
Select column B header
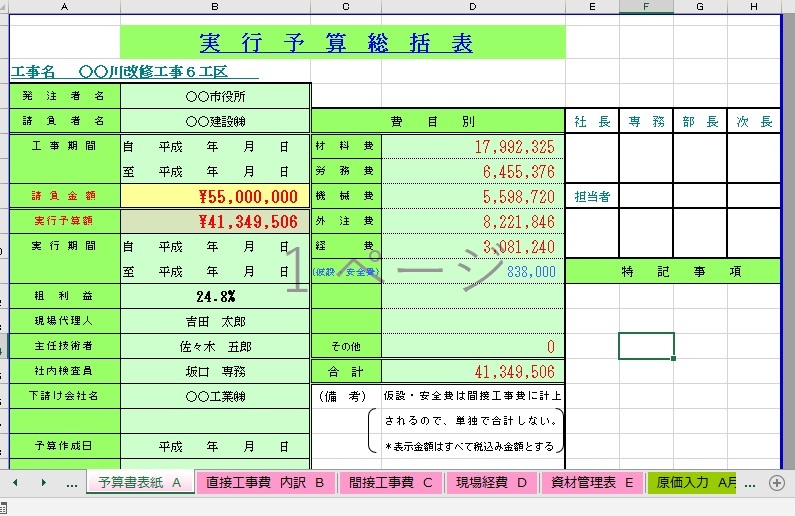tap(215, 7)
